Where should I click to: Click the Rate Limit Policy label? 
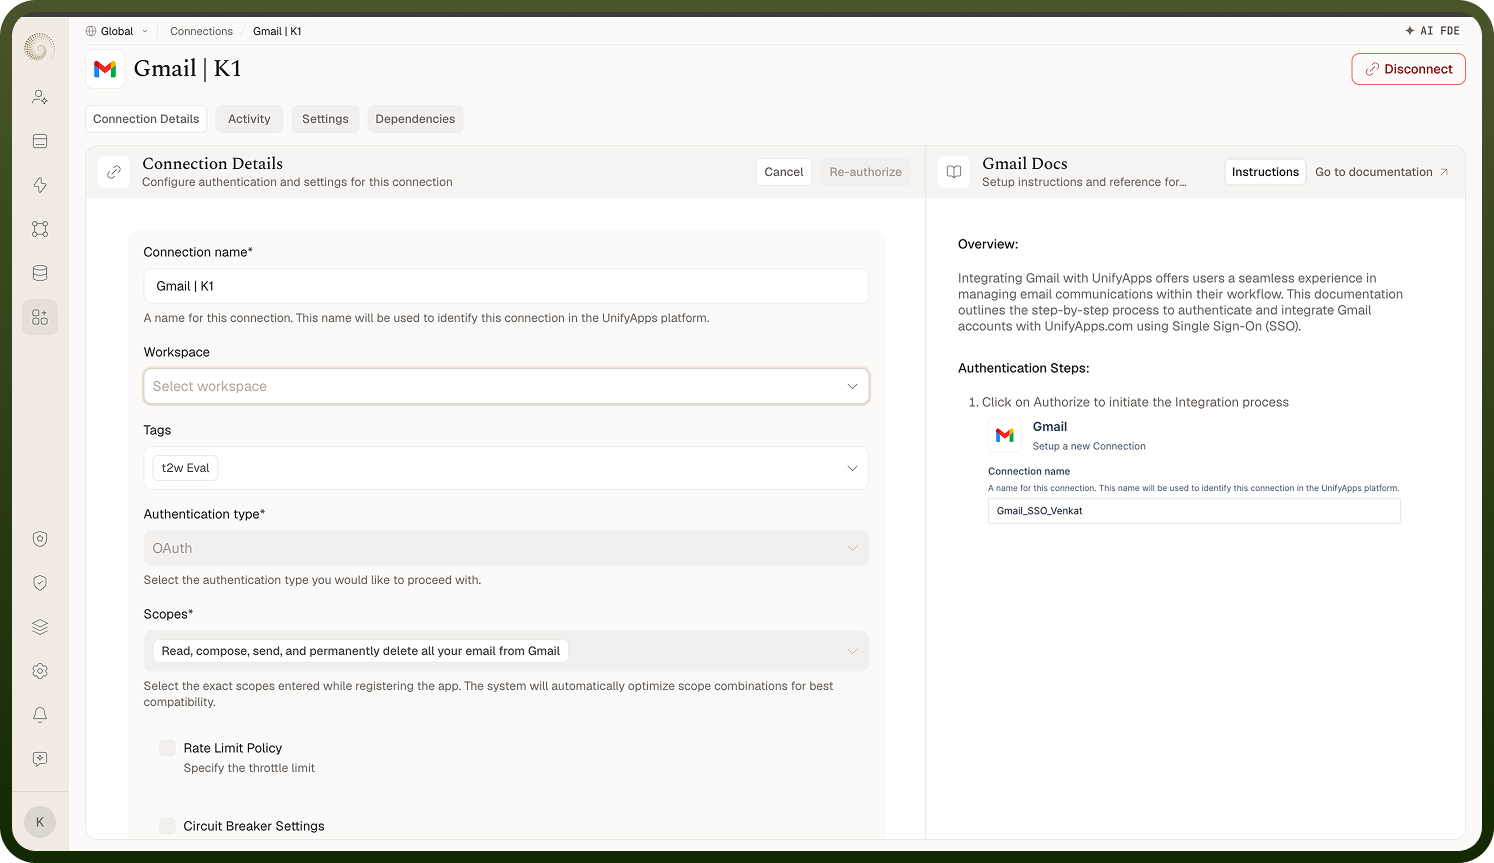click(x=233, y=748)
